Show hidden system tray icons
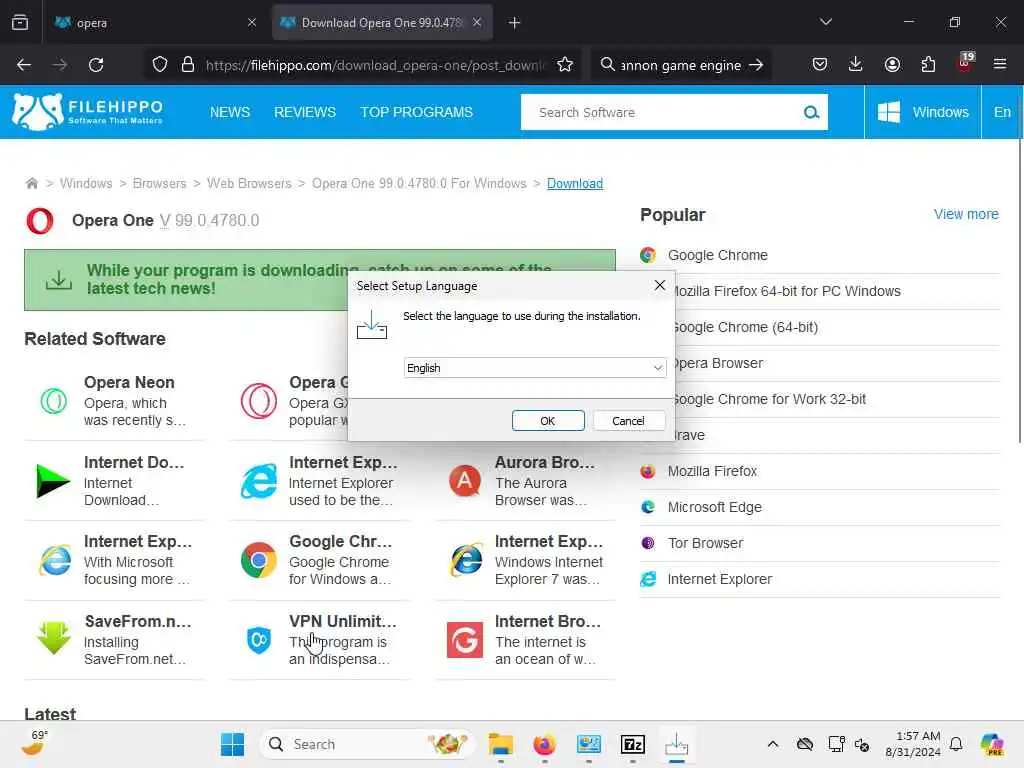 click(773, 744)
